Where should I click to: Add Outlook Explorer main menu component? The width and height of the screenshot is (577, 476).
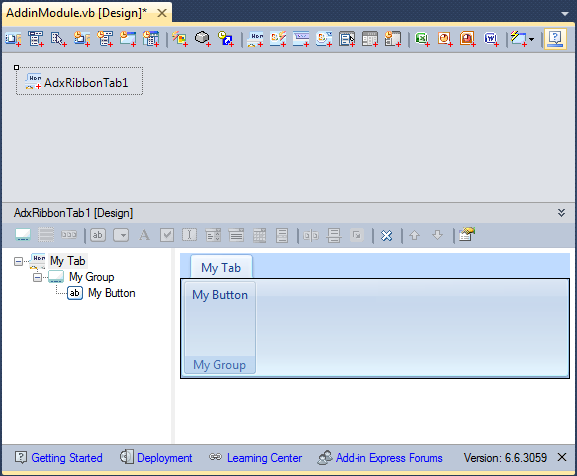pyautogui.click(x=105, y=39)
